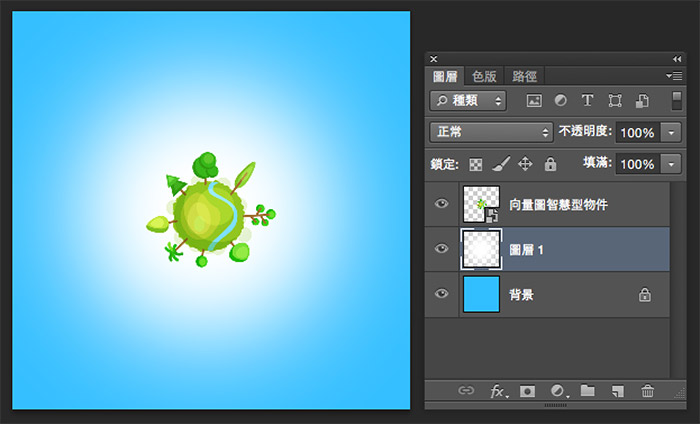This screenshot has width=700, height=424.
Task: Add a layer mask
Action: [x=527, y=391]
